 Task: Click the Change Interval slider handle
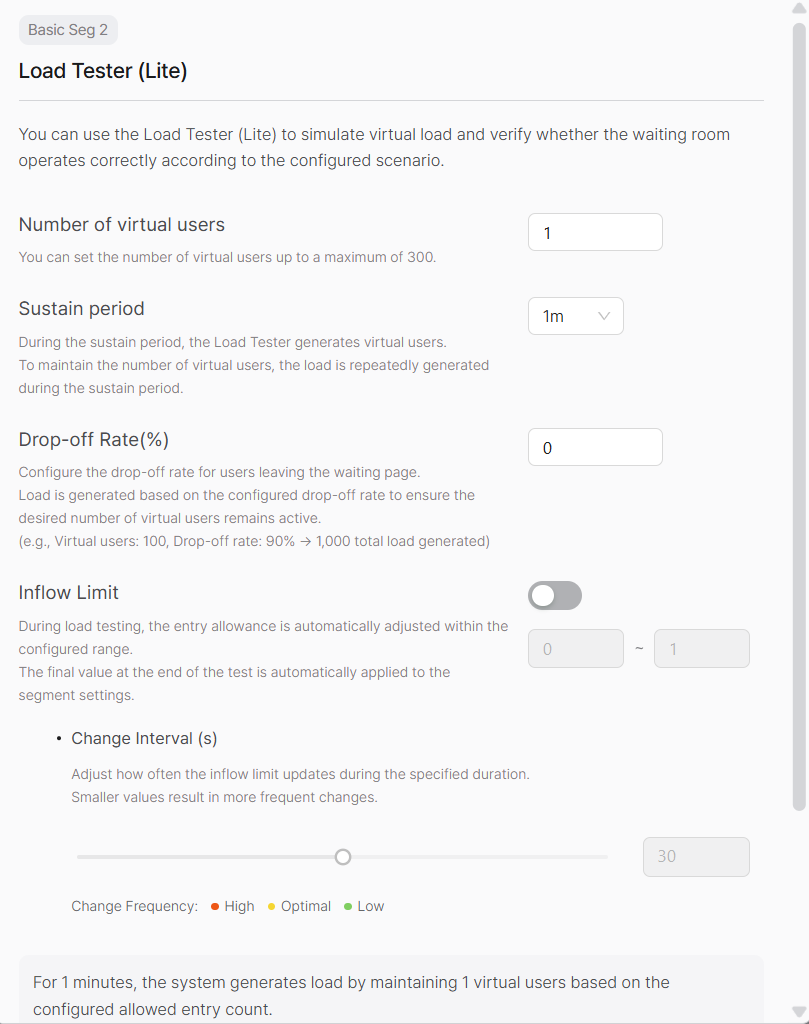pos(343,857)
